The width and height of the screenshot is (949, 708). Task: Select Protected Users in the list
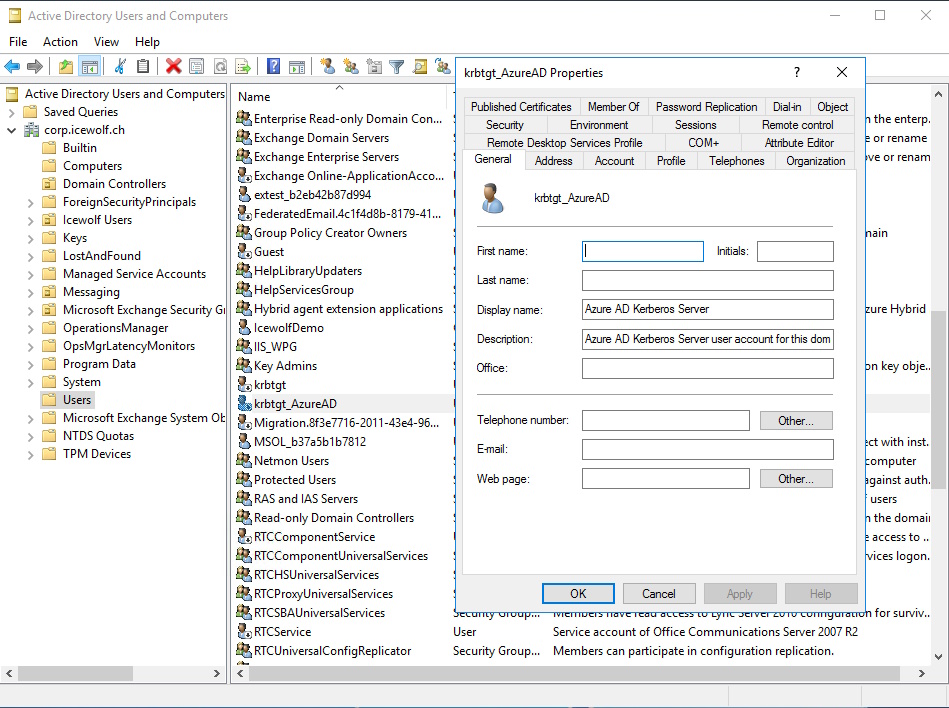(295, 480)
